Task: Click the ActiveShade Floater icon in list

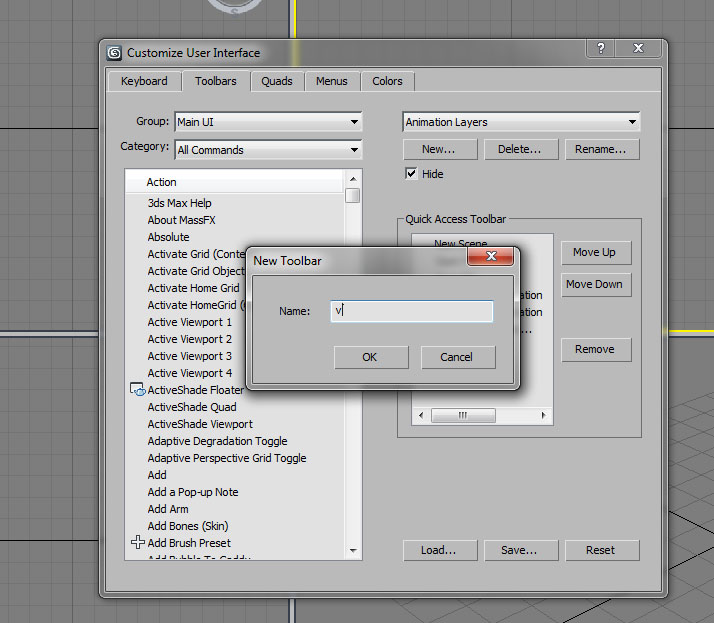Action: pyautogui.click(x=137, y=390)
